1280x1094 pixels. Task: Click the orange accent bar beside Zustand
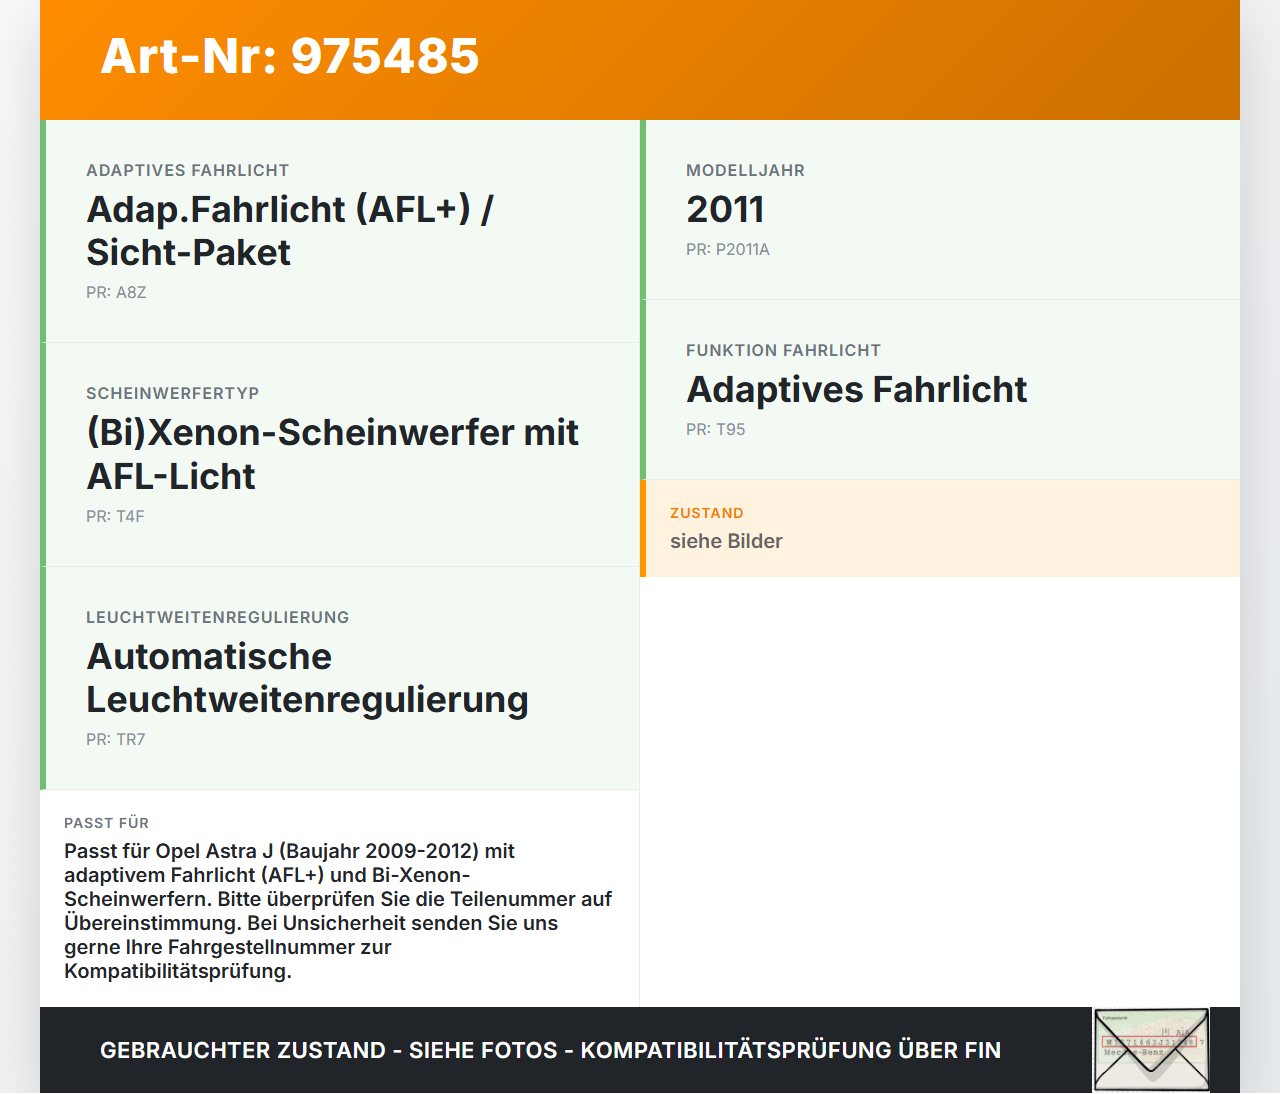[x=643, y=528]
